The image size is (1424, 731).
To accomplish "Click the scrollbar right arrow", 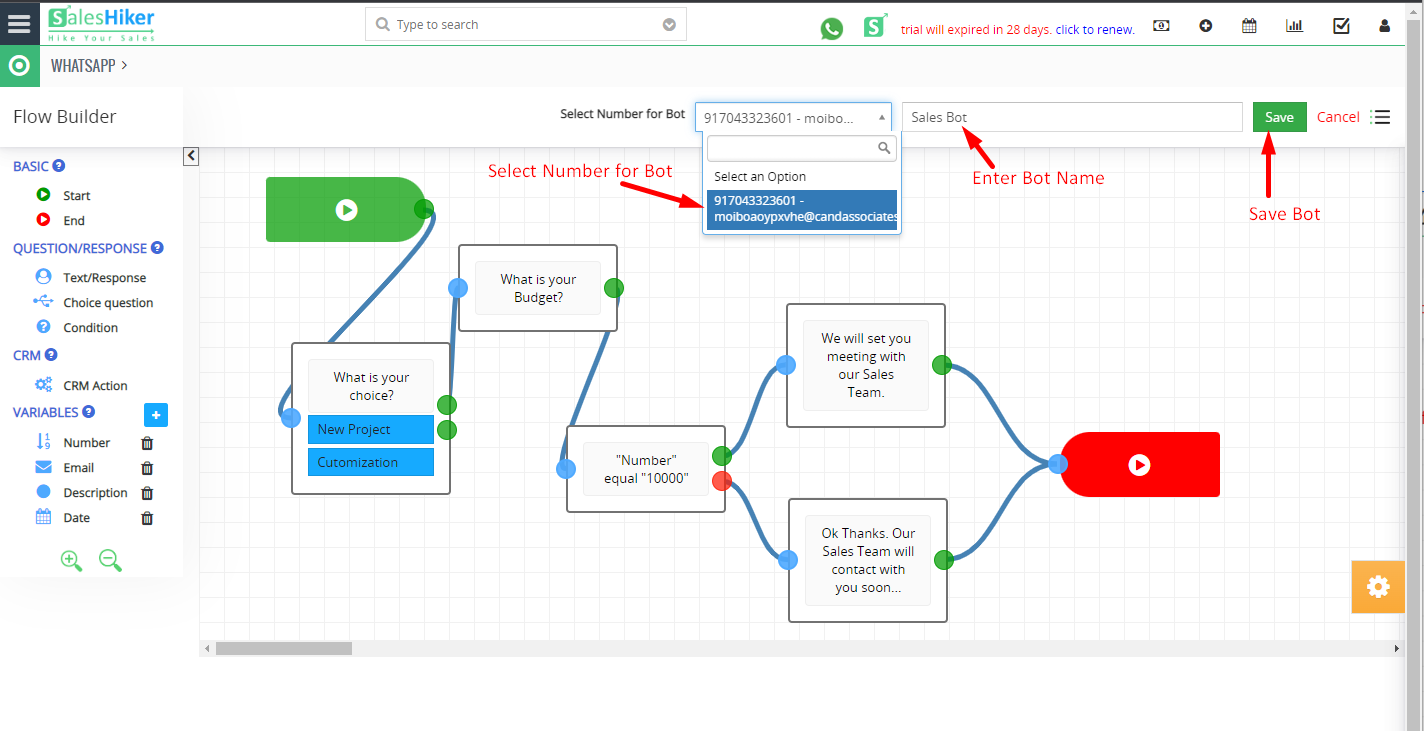I will click(1398, 648).
